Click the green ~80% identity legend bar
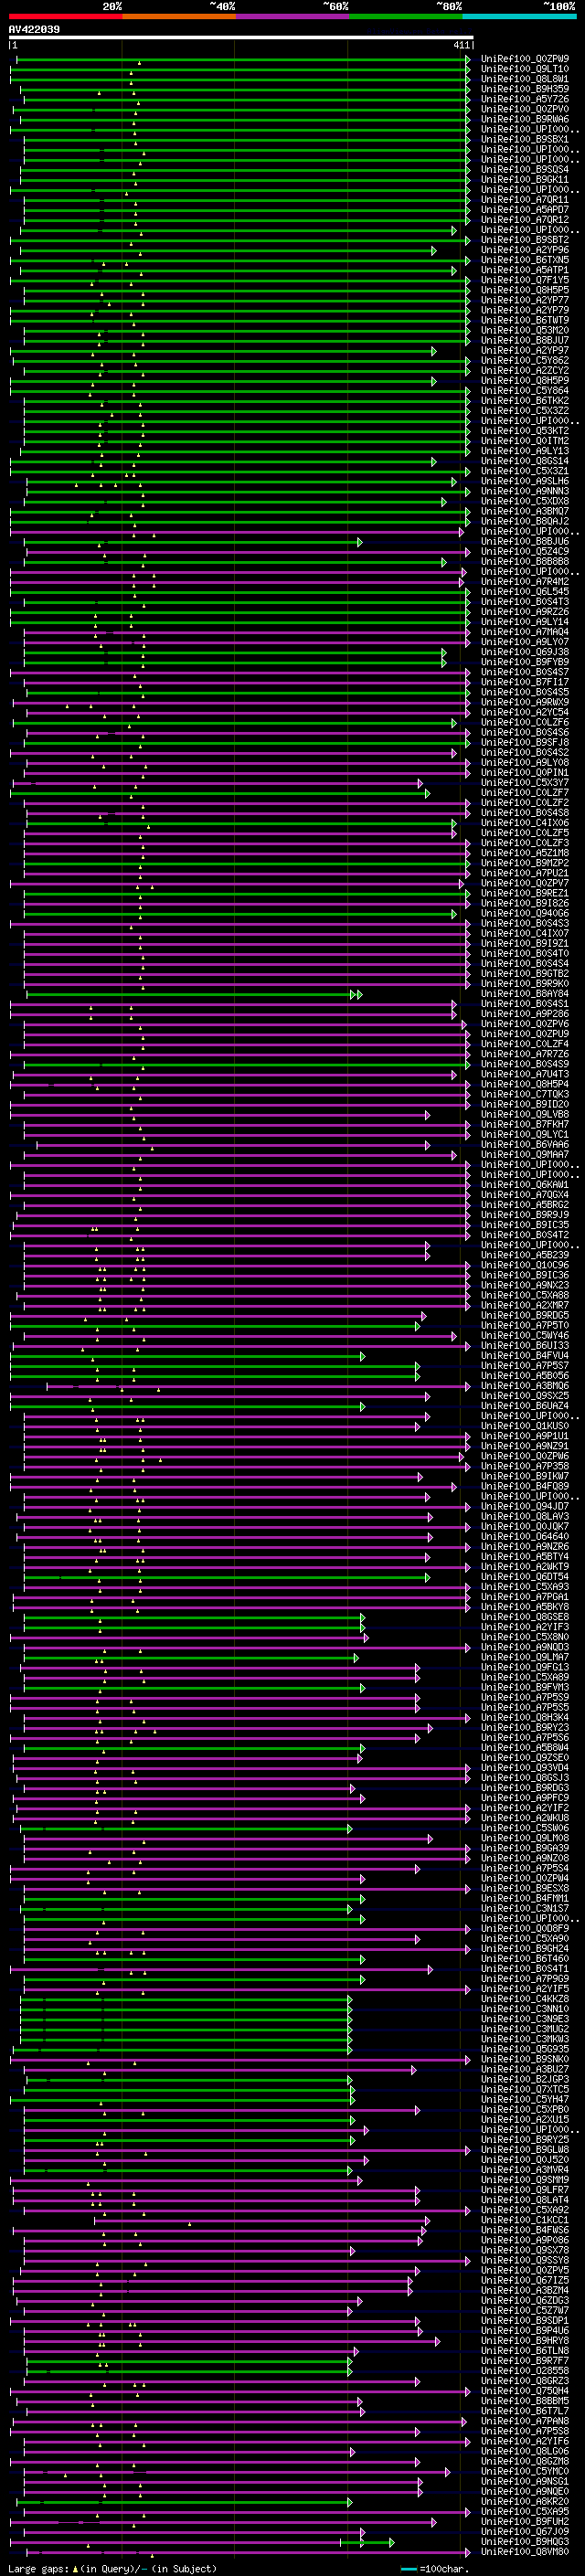The image size is (585, 2576). point(405,16)
